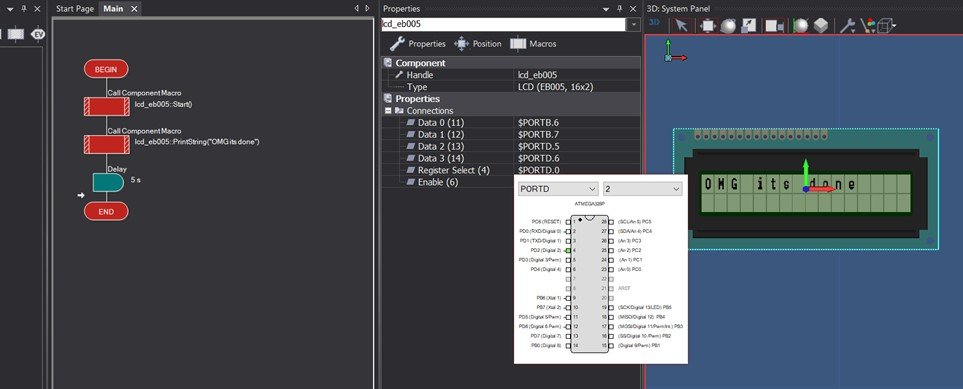Viewport: 963px width, 389px height.
Task: Click the $PORTB.7 value cell
Action: click(x=578, y=134)
